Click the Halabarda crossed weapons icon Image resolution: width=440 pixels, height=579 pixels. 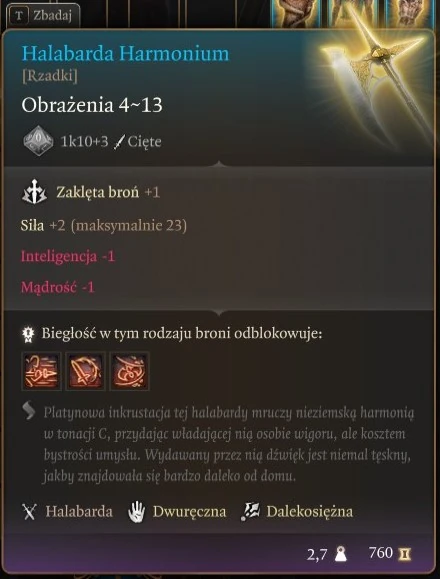[x=29, y=512]
